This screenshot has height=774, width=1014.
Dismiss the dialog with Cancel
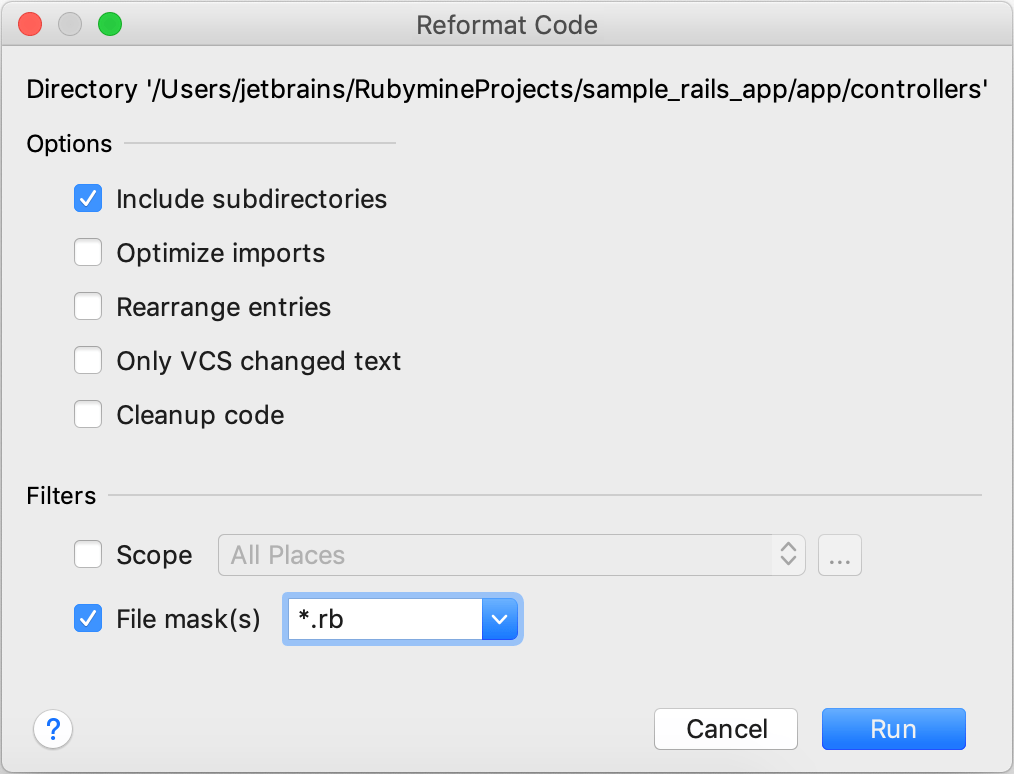pos(725,729)
